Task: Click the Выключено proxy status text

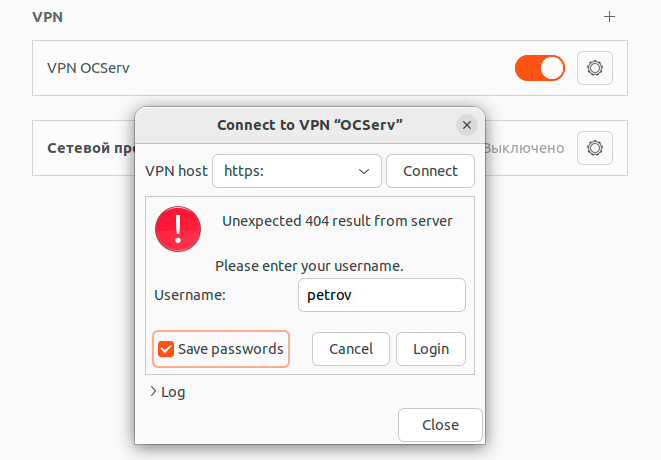Action: click(x=524, y=148)
